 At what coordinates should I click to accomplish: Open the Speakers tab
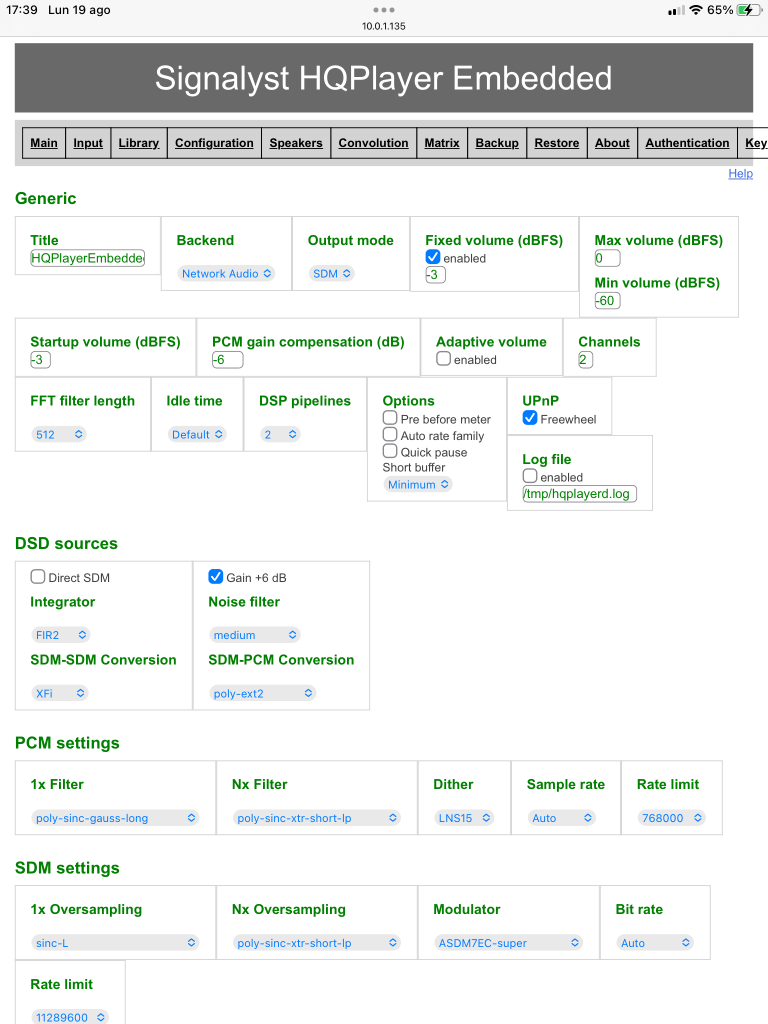coord(296,143)
